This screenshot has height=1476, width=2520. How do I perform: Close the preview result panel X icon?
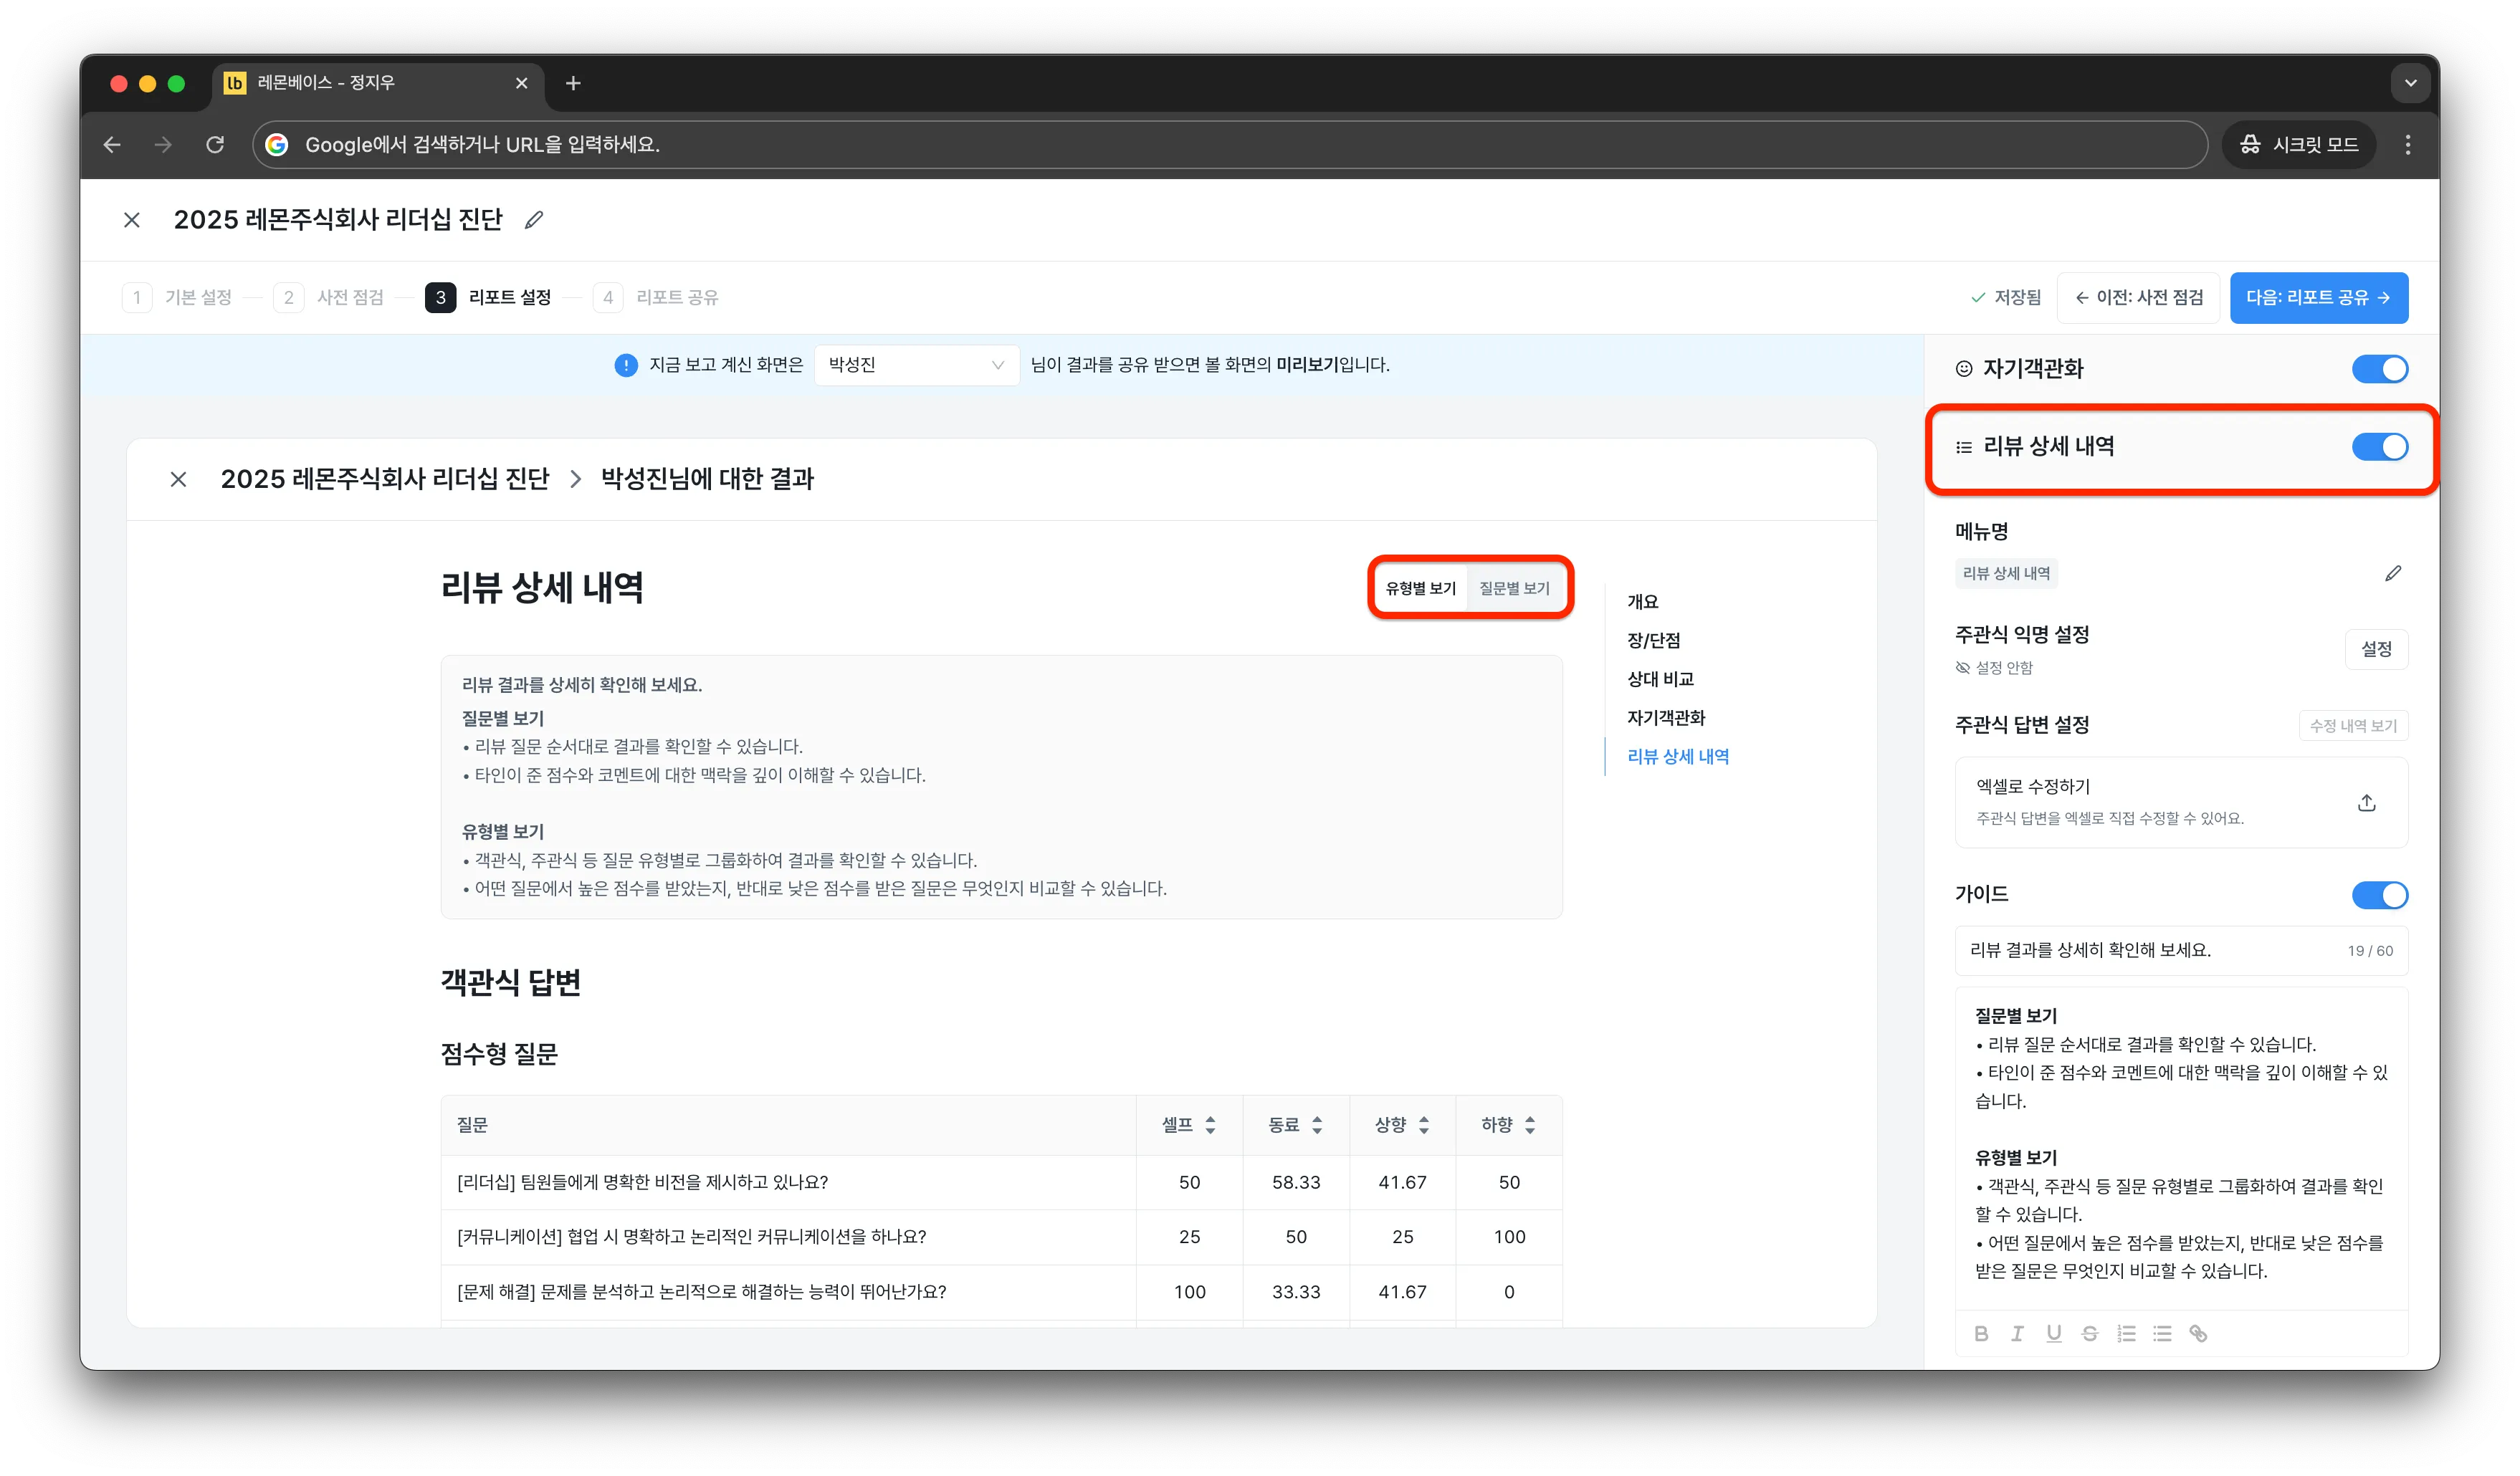(x=179, y=480)
